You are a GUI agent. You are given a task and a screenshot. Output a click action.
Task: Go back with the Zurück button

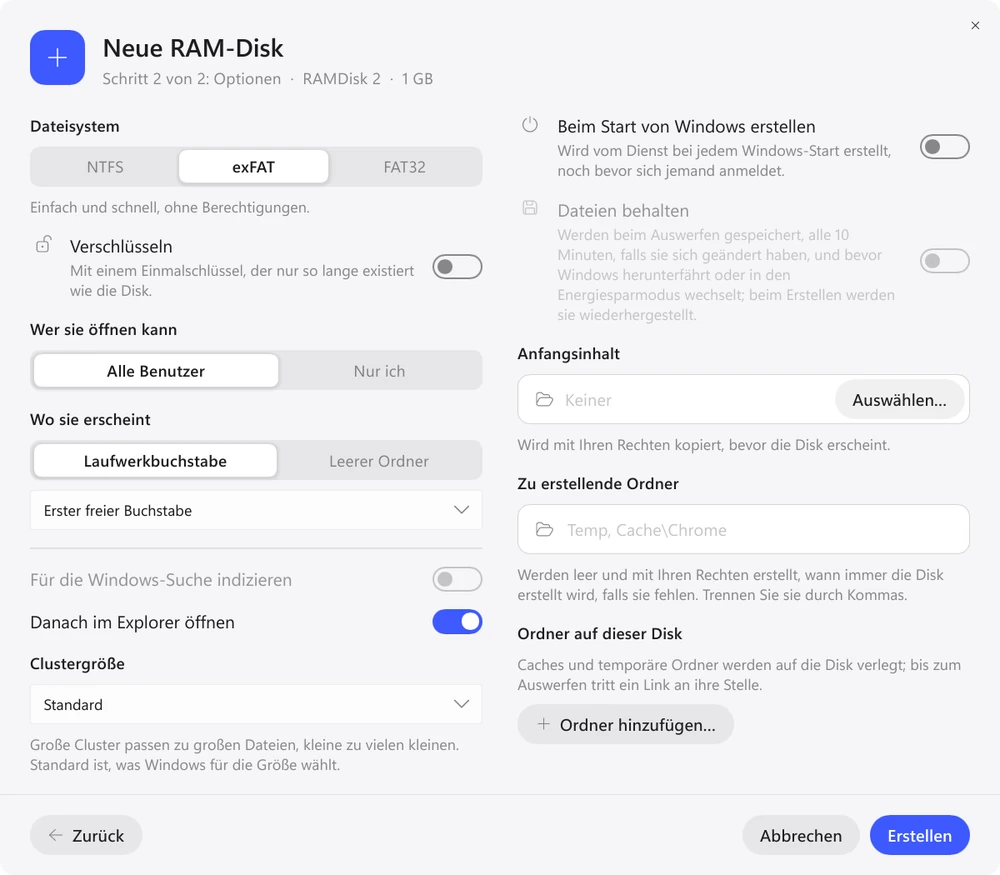(86, 835)
